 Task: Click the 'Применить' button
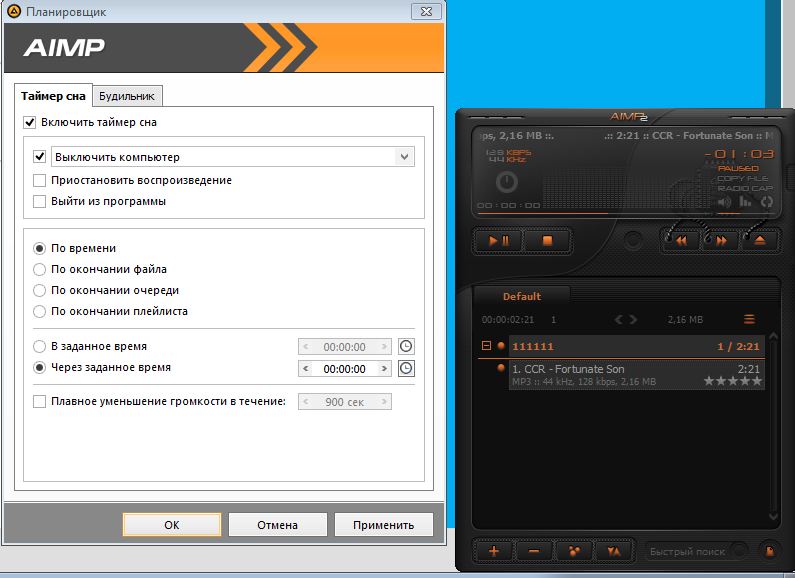tap(383, 525)
